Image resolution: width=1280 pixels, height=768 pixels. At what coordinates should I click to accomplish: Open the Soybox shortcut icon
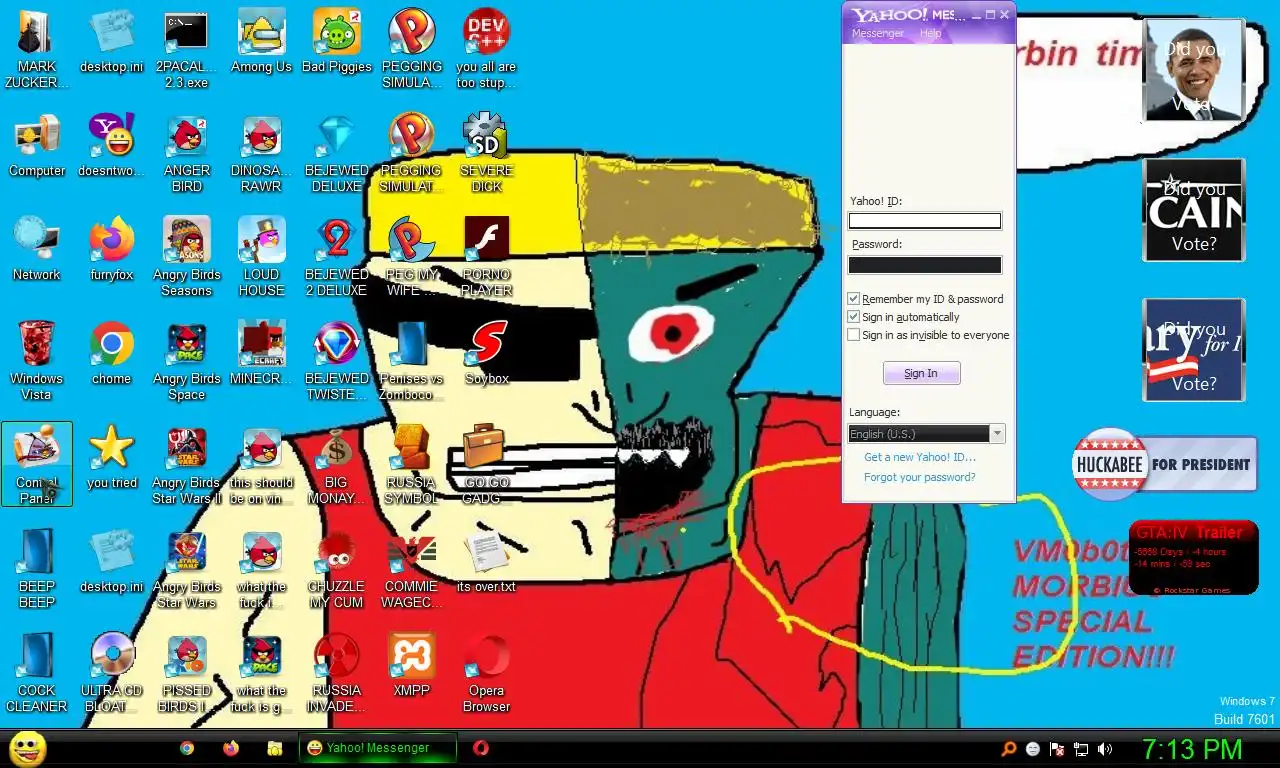486,354
